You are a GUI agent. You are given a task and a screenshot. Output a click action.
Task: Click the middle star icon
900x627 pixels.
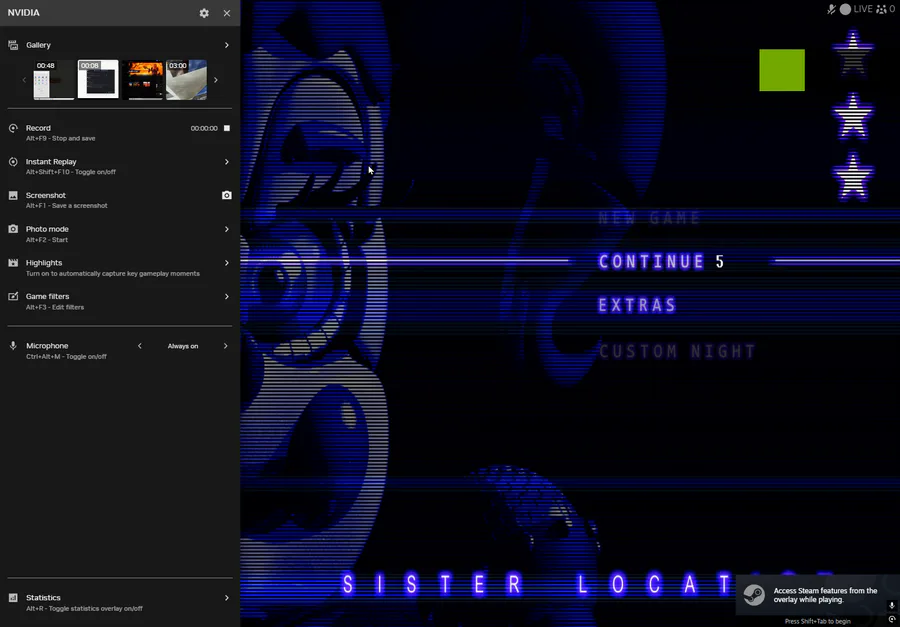point(853,117)
